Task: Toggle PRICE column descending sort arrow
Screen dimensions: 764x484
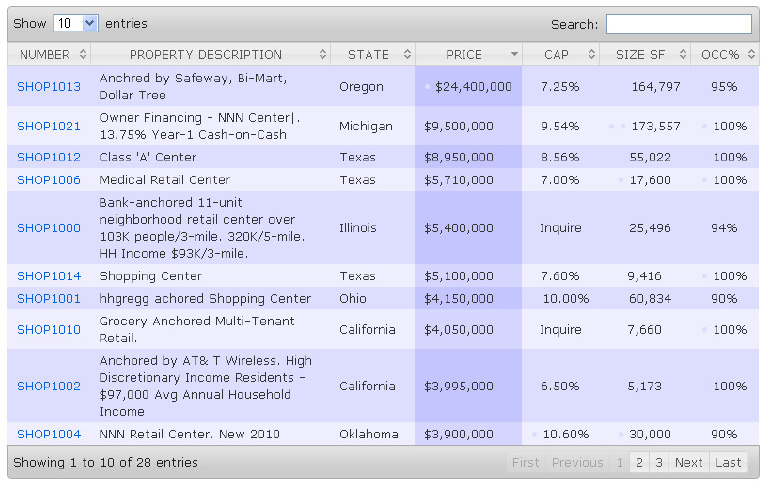Action: click(514, 54)
